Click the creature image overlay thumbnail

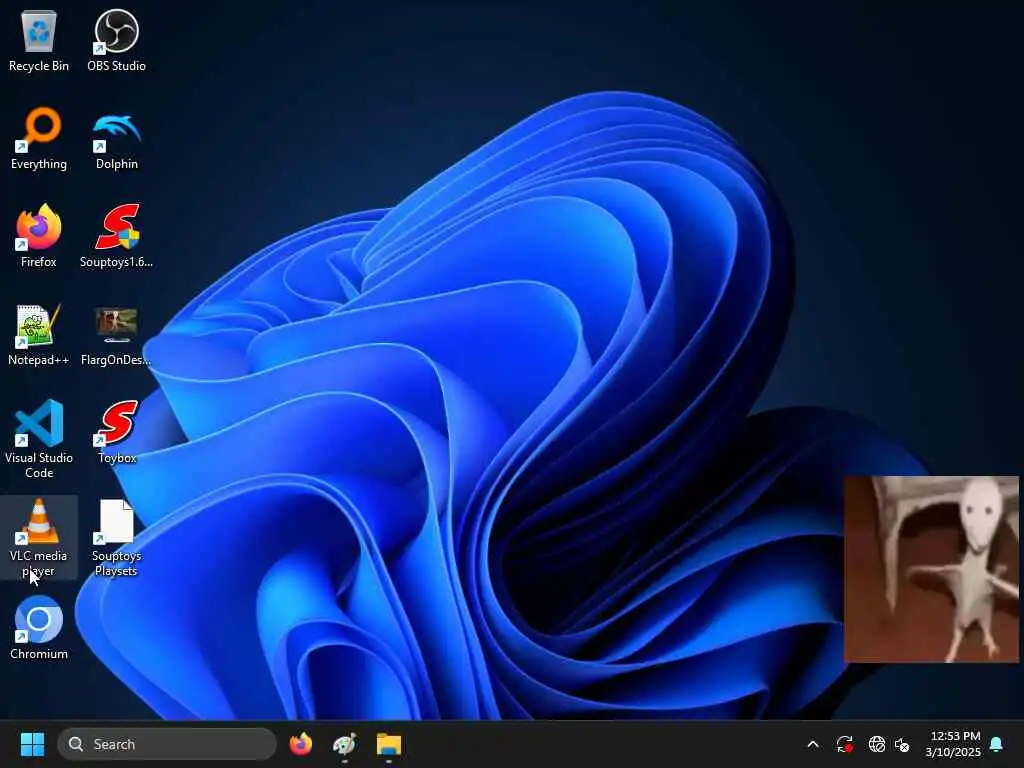pos(931,569)
